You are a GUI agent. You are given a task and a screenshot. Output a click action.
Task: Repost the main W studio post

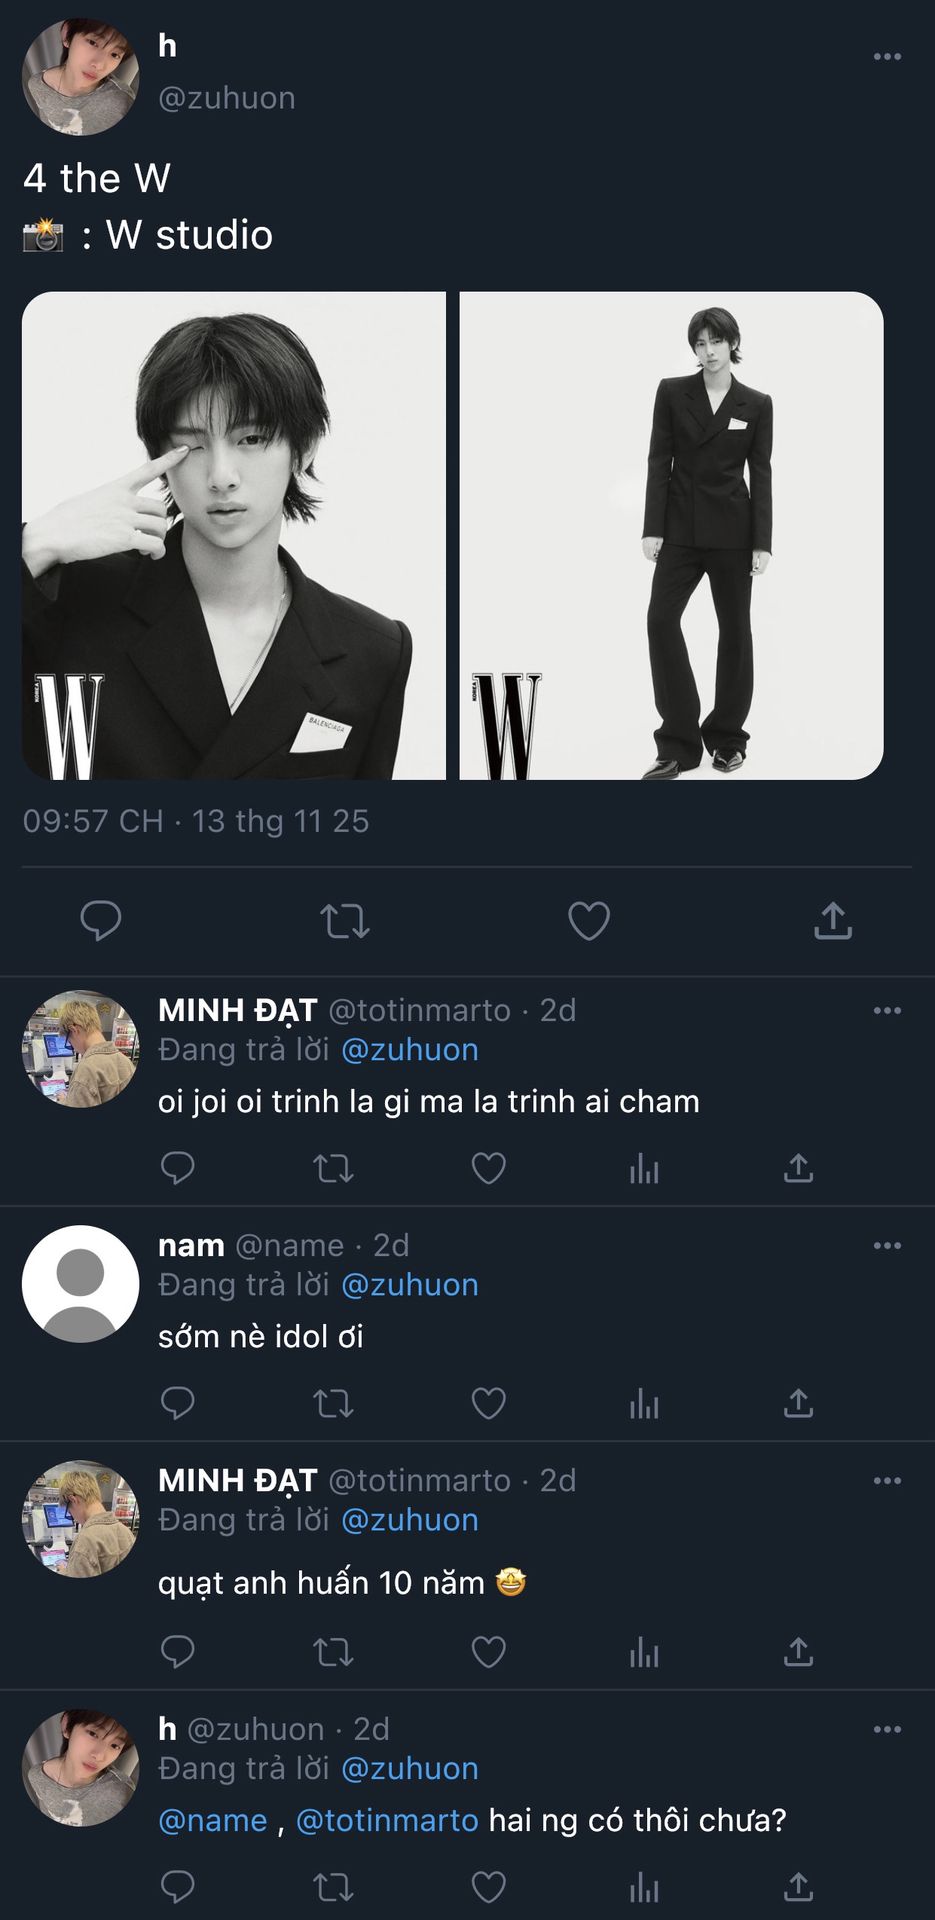345,921
